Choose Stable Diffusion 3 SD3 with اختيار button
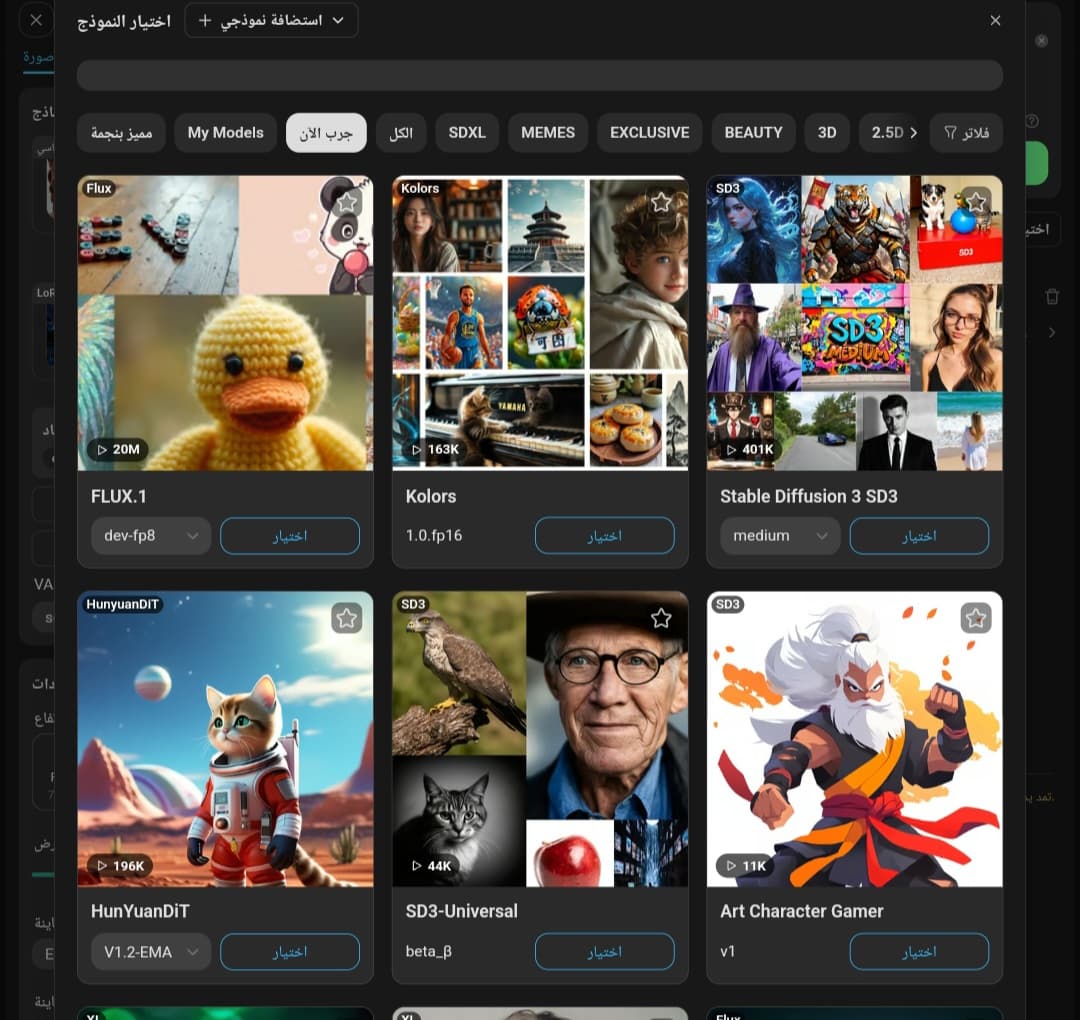 pos(920,536)
